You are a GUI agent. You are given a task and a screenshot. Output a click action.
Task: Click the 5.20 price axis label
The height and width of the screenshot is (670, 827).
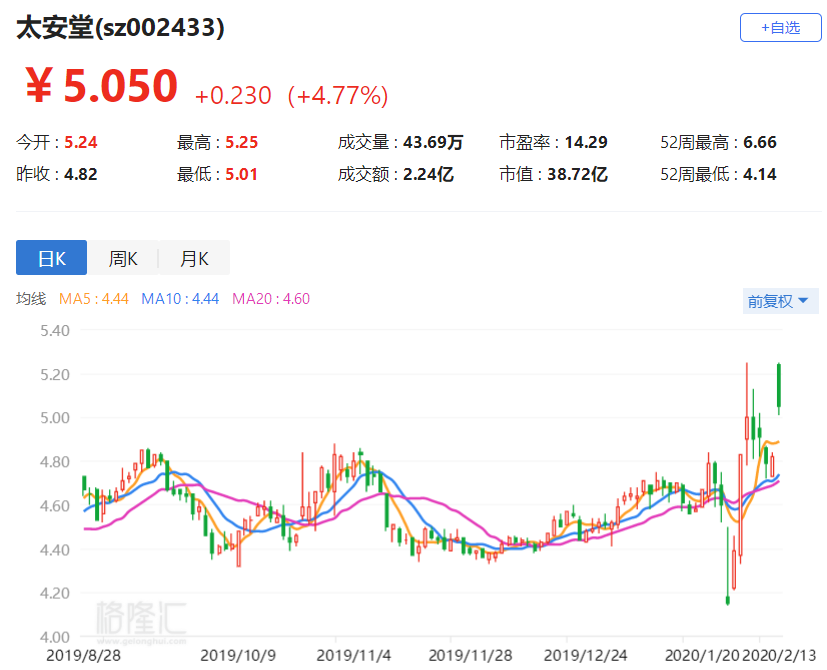[55, 375]
